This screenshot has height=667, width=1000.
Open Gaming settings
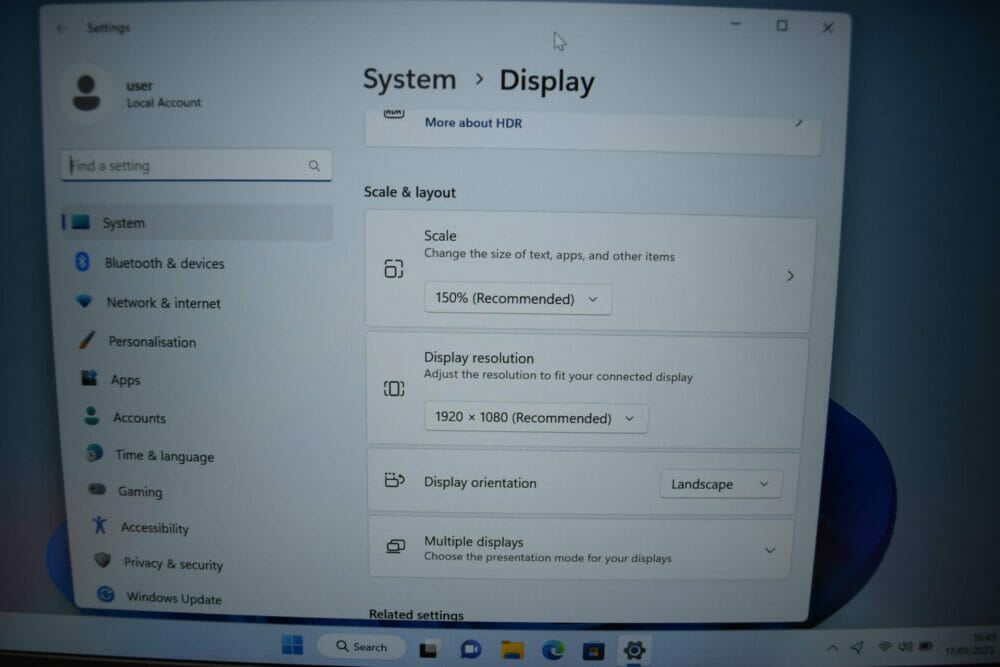(x=140, y=492)
